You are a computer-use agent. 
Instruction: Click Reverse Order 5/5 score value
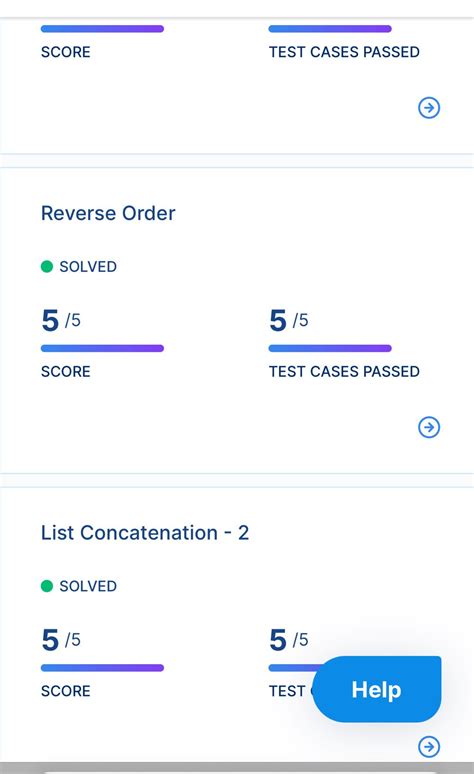click(61, 320)
